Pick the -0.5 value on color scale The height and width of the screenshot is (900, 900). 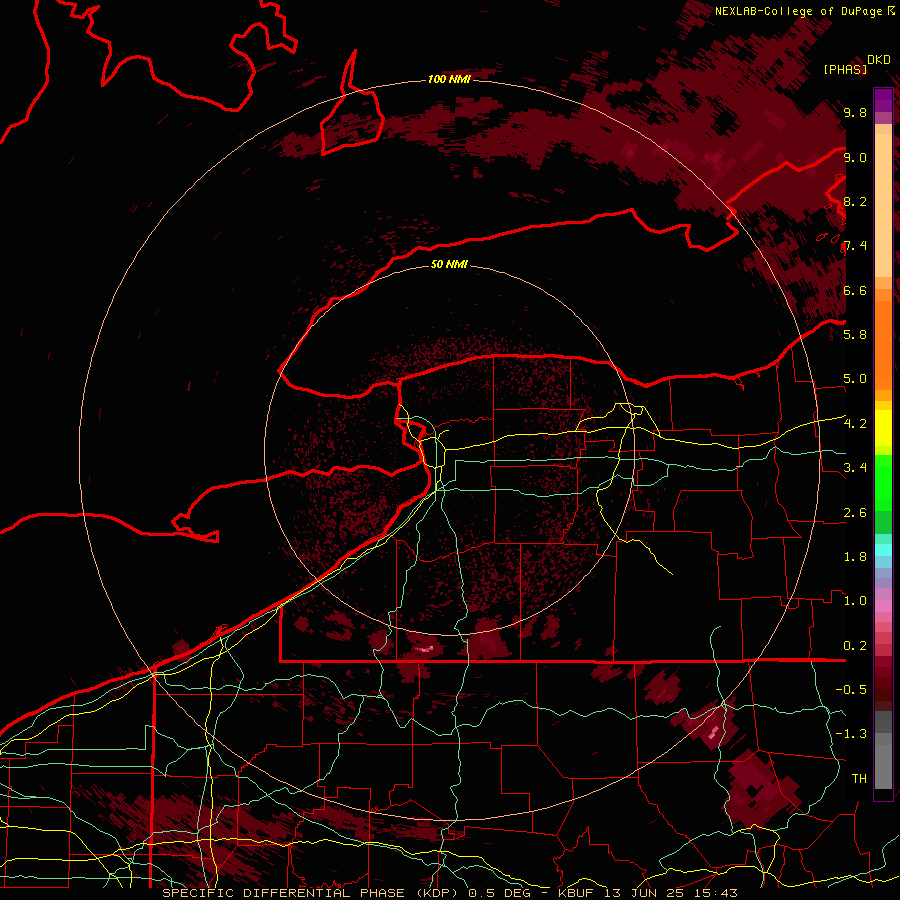coord(851,690)
